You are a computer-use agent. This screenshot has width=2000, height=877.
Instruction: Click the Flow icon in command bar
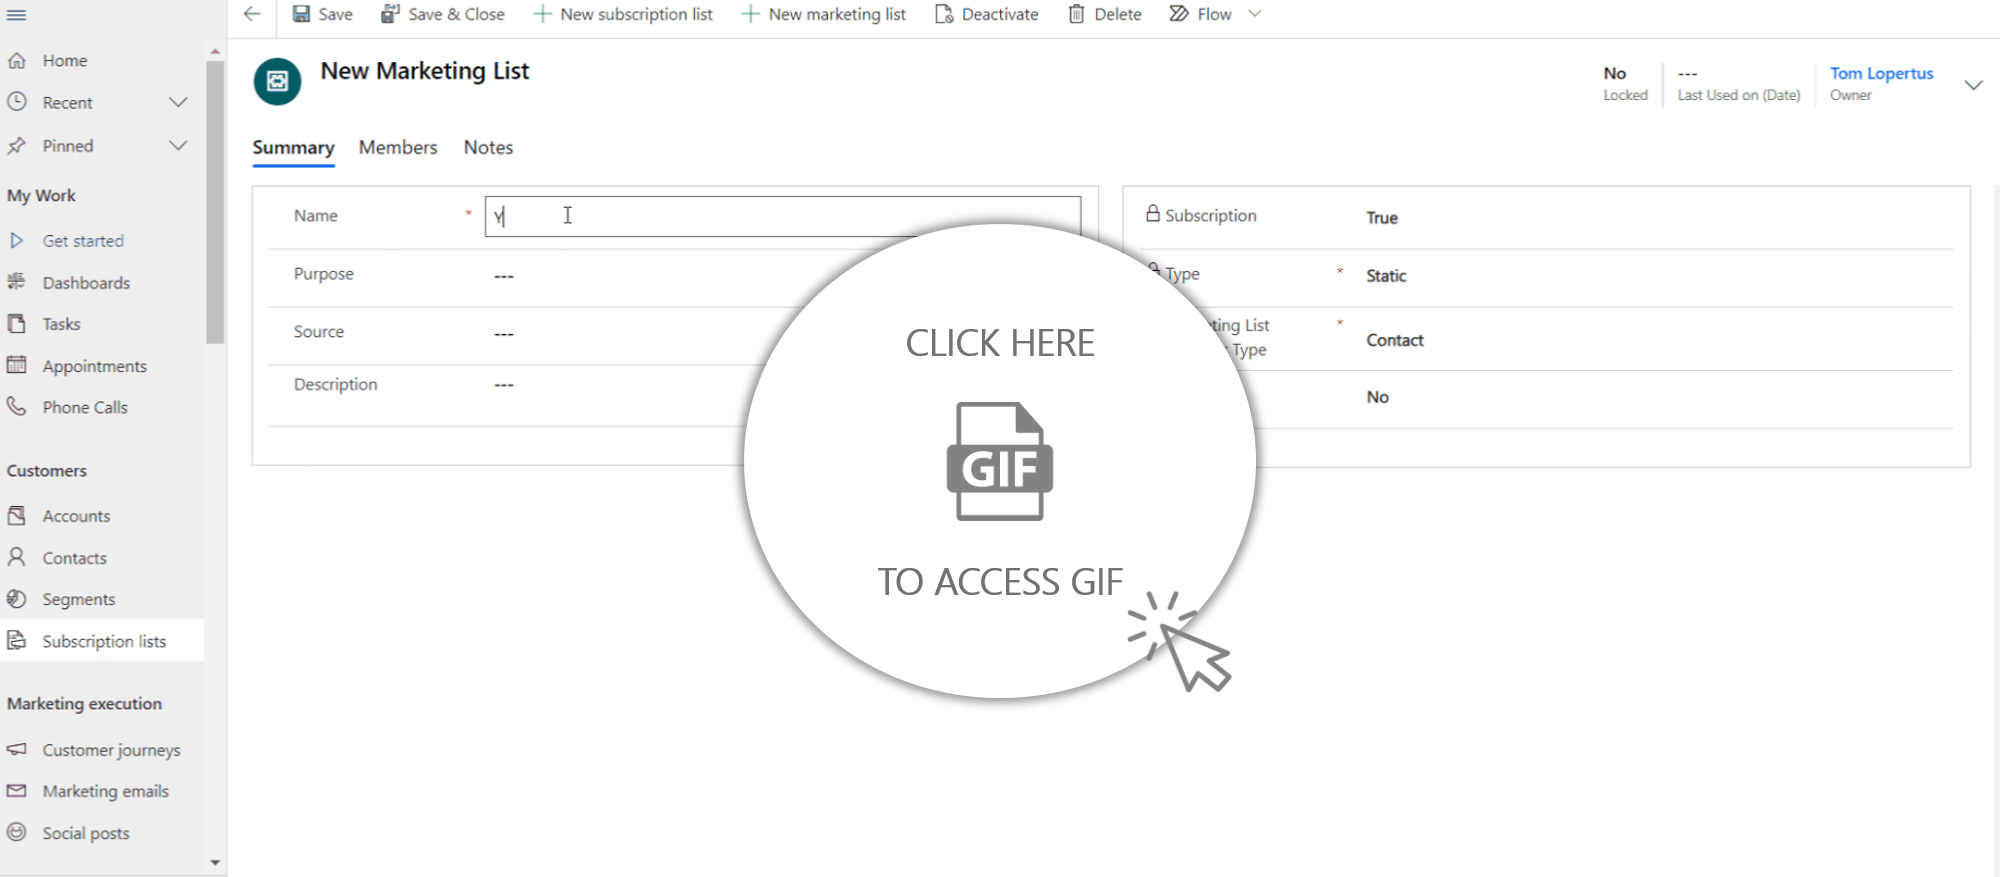click(1179, 14)
